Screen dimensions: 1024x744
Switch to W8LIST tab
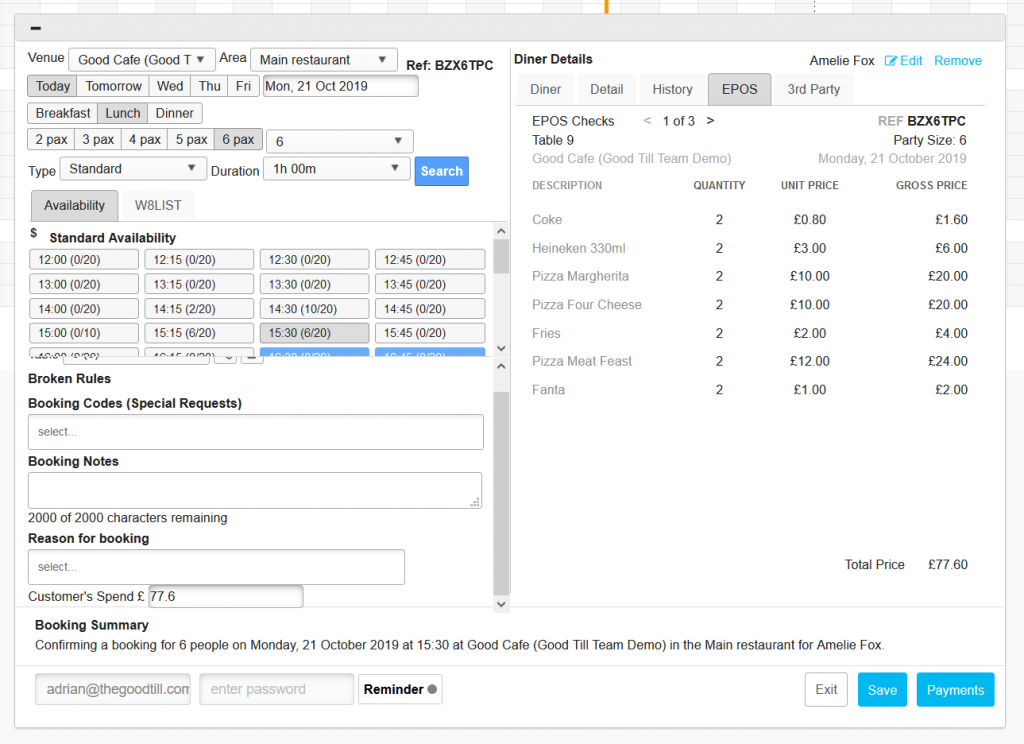[158, 205]
